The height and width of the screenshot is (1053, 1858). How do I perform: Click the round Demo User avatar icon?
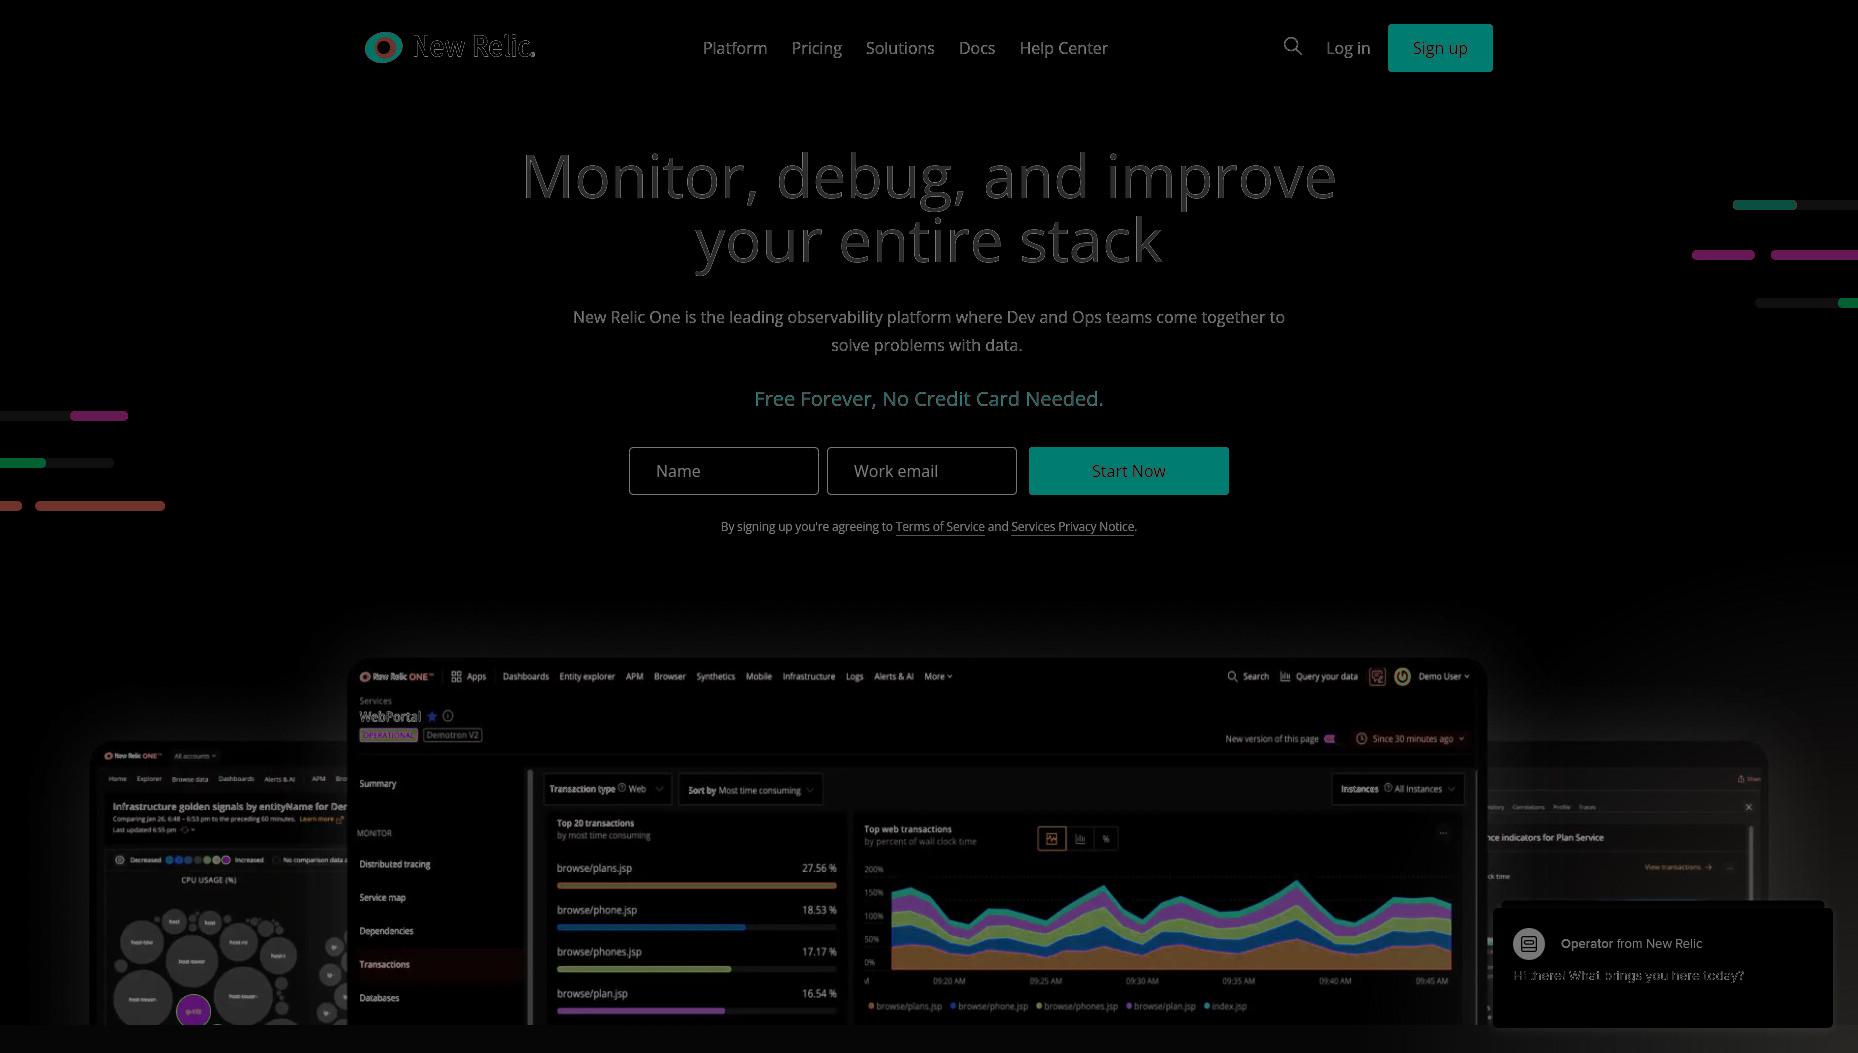1402,677
